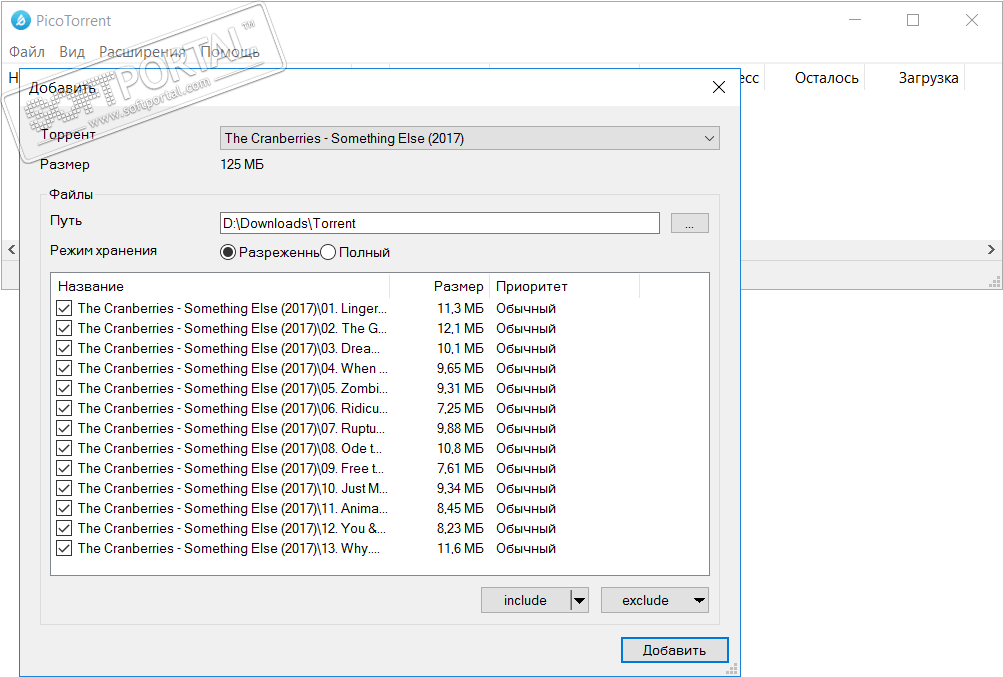The width and height of the screenshot is (1003, 677).
Task: Close the Добавить dialog
Action: [718, 87]
